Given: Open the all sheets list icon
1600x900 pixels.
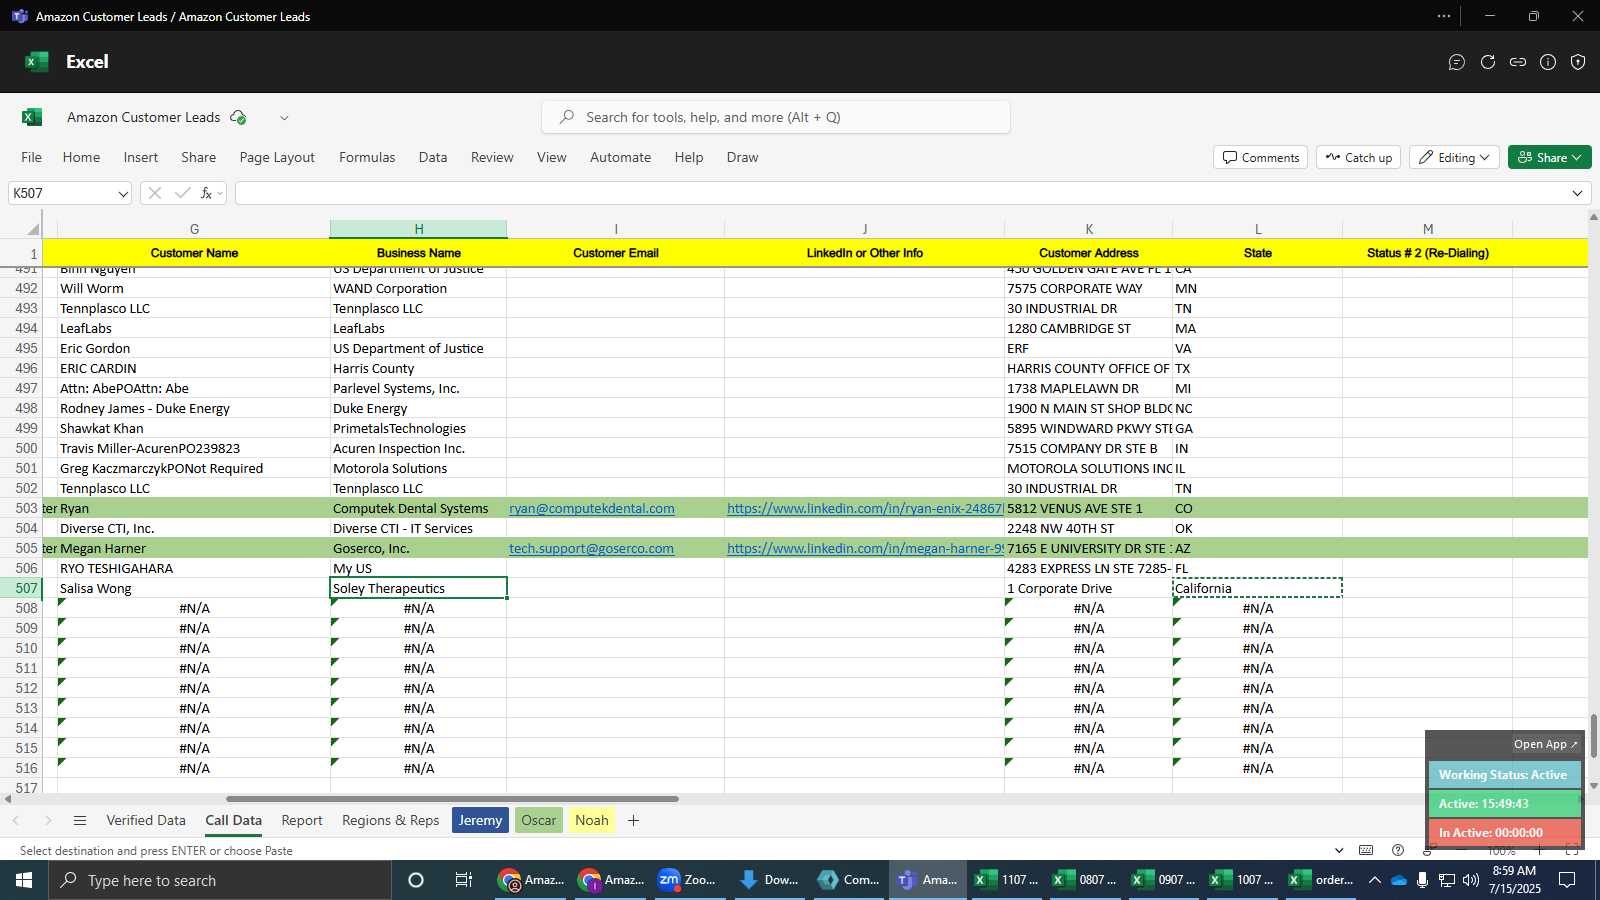Looking at the screenshot, I should click(80, 820).
